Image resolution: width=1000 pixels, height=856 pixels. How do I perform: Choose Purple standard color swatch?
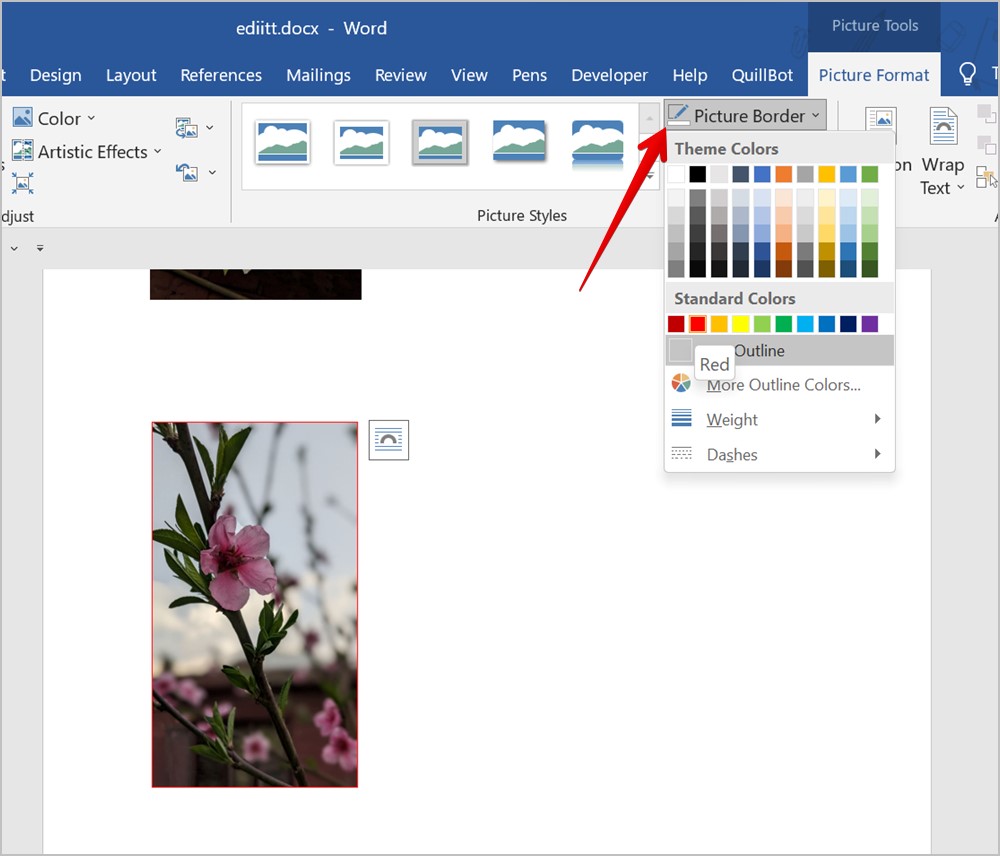870,324
